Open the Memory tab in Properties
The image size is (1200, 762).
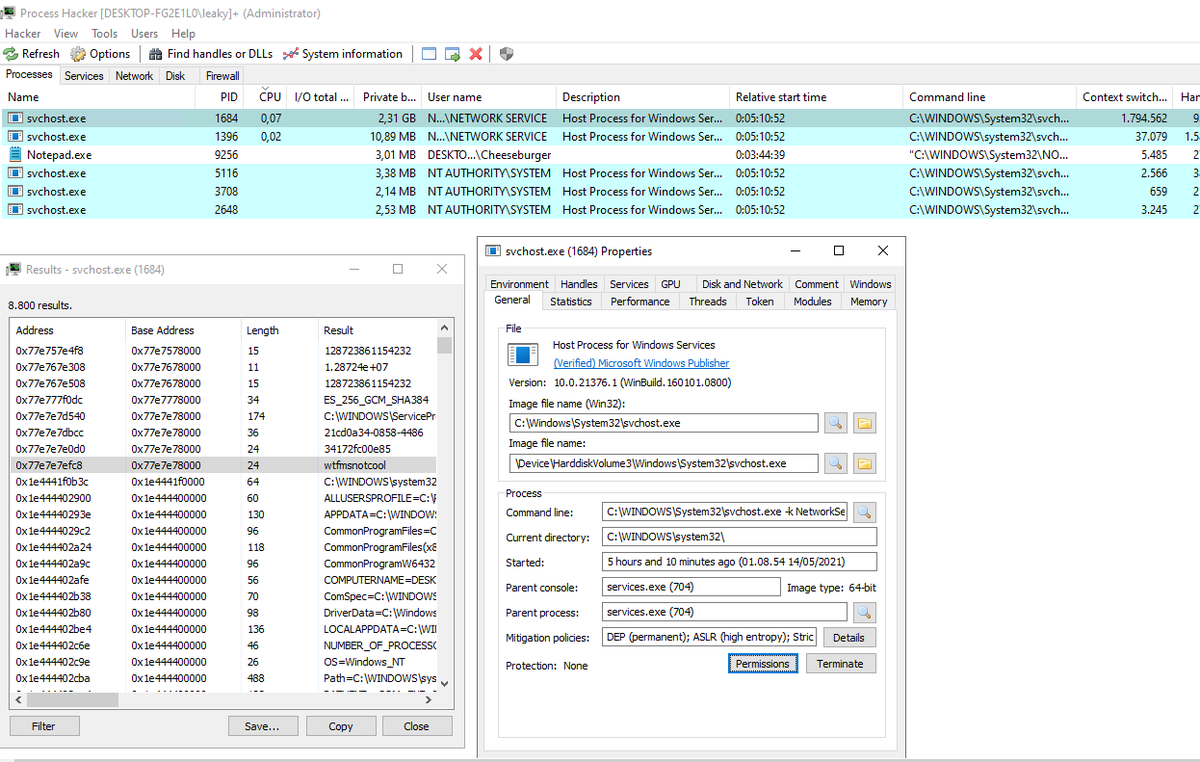point(868,301)
